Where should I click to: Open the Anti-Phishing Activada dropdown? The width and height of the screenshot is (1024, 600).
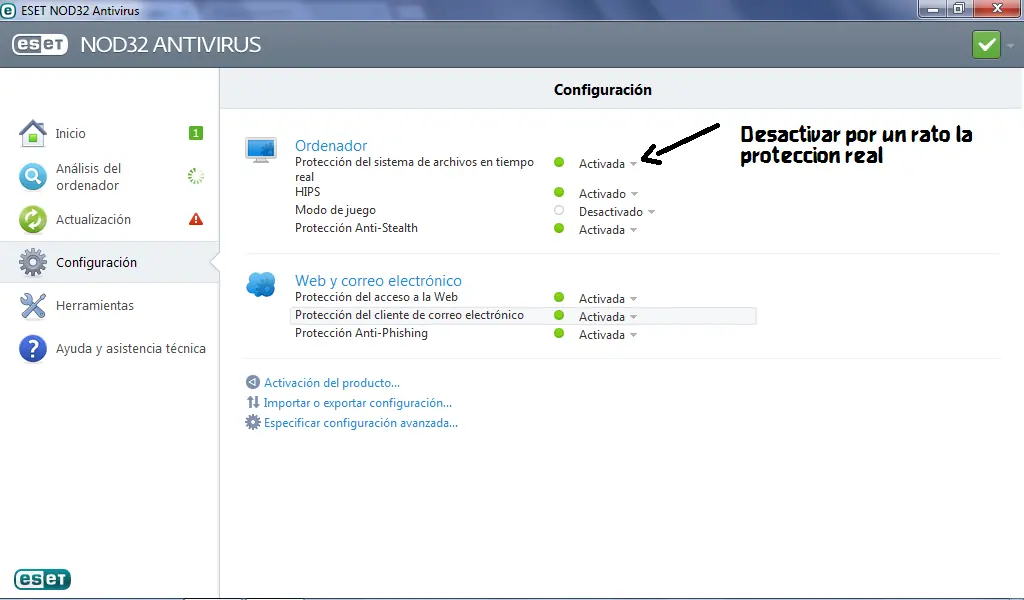(608, 335)
